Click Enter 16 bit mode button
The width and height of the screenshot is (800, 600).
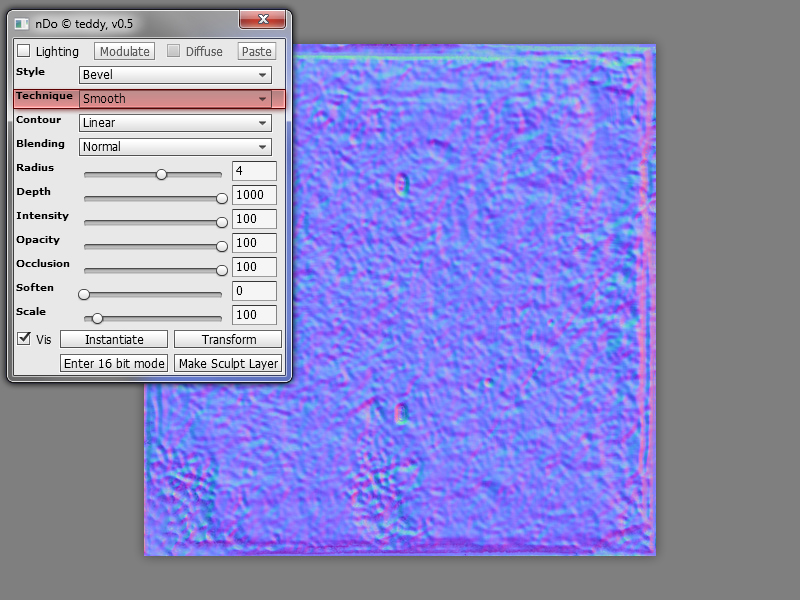[114, 363]
